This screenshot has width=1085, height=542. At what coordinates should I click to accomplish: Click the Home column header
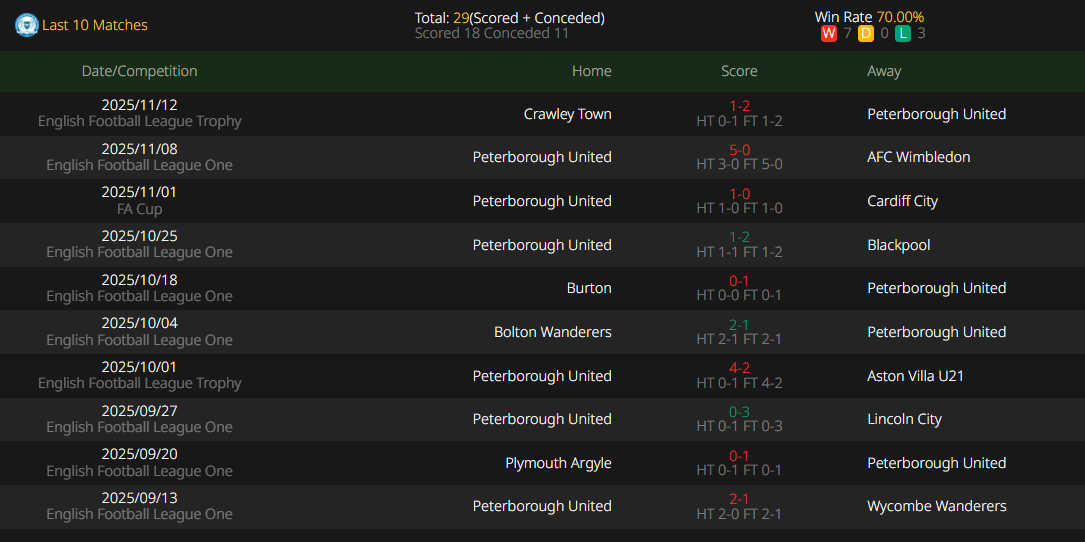coord(591,71)
